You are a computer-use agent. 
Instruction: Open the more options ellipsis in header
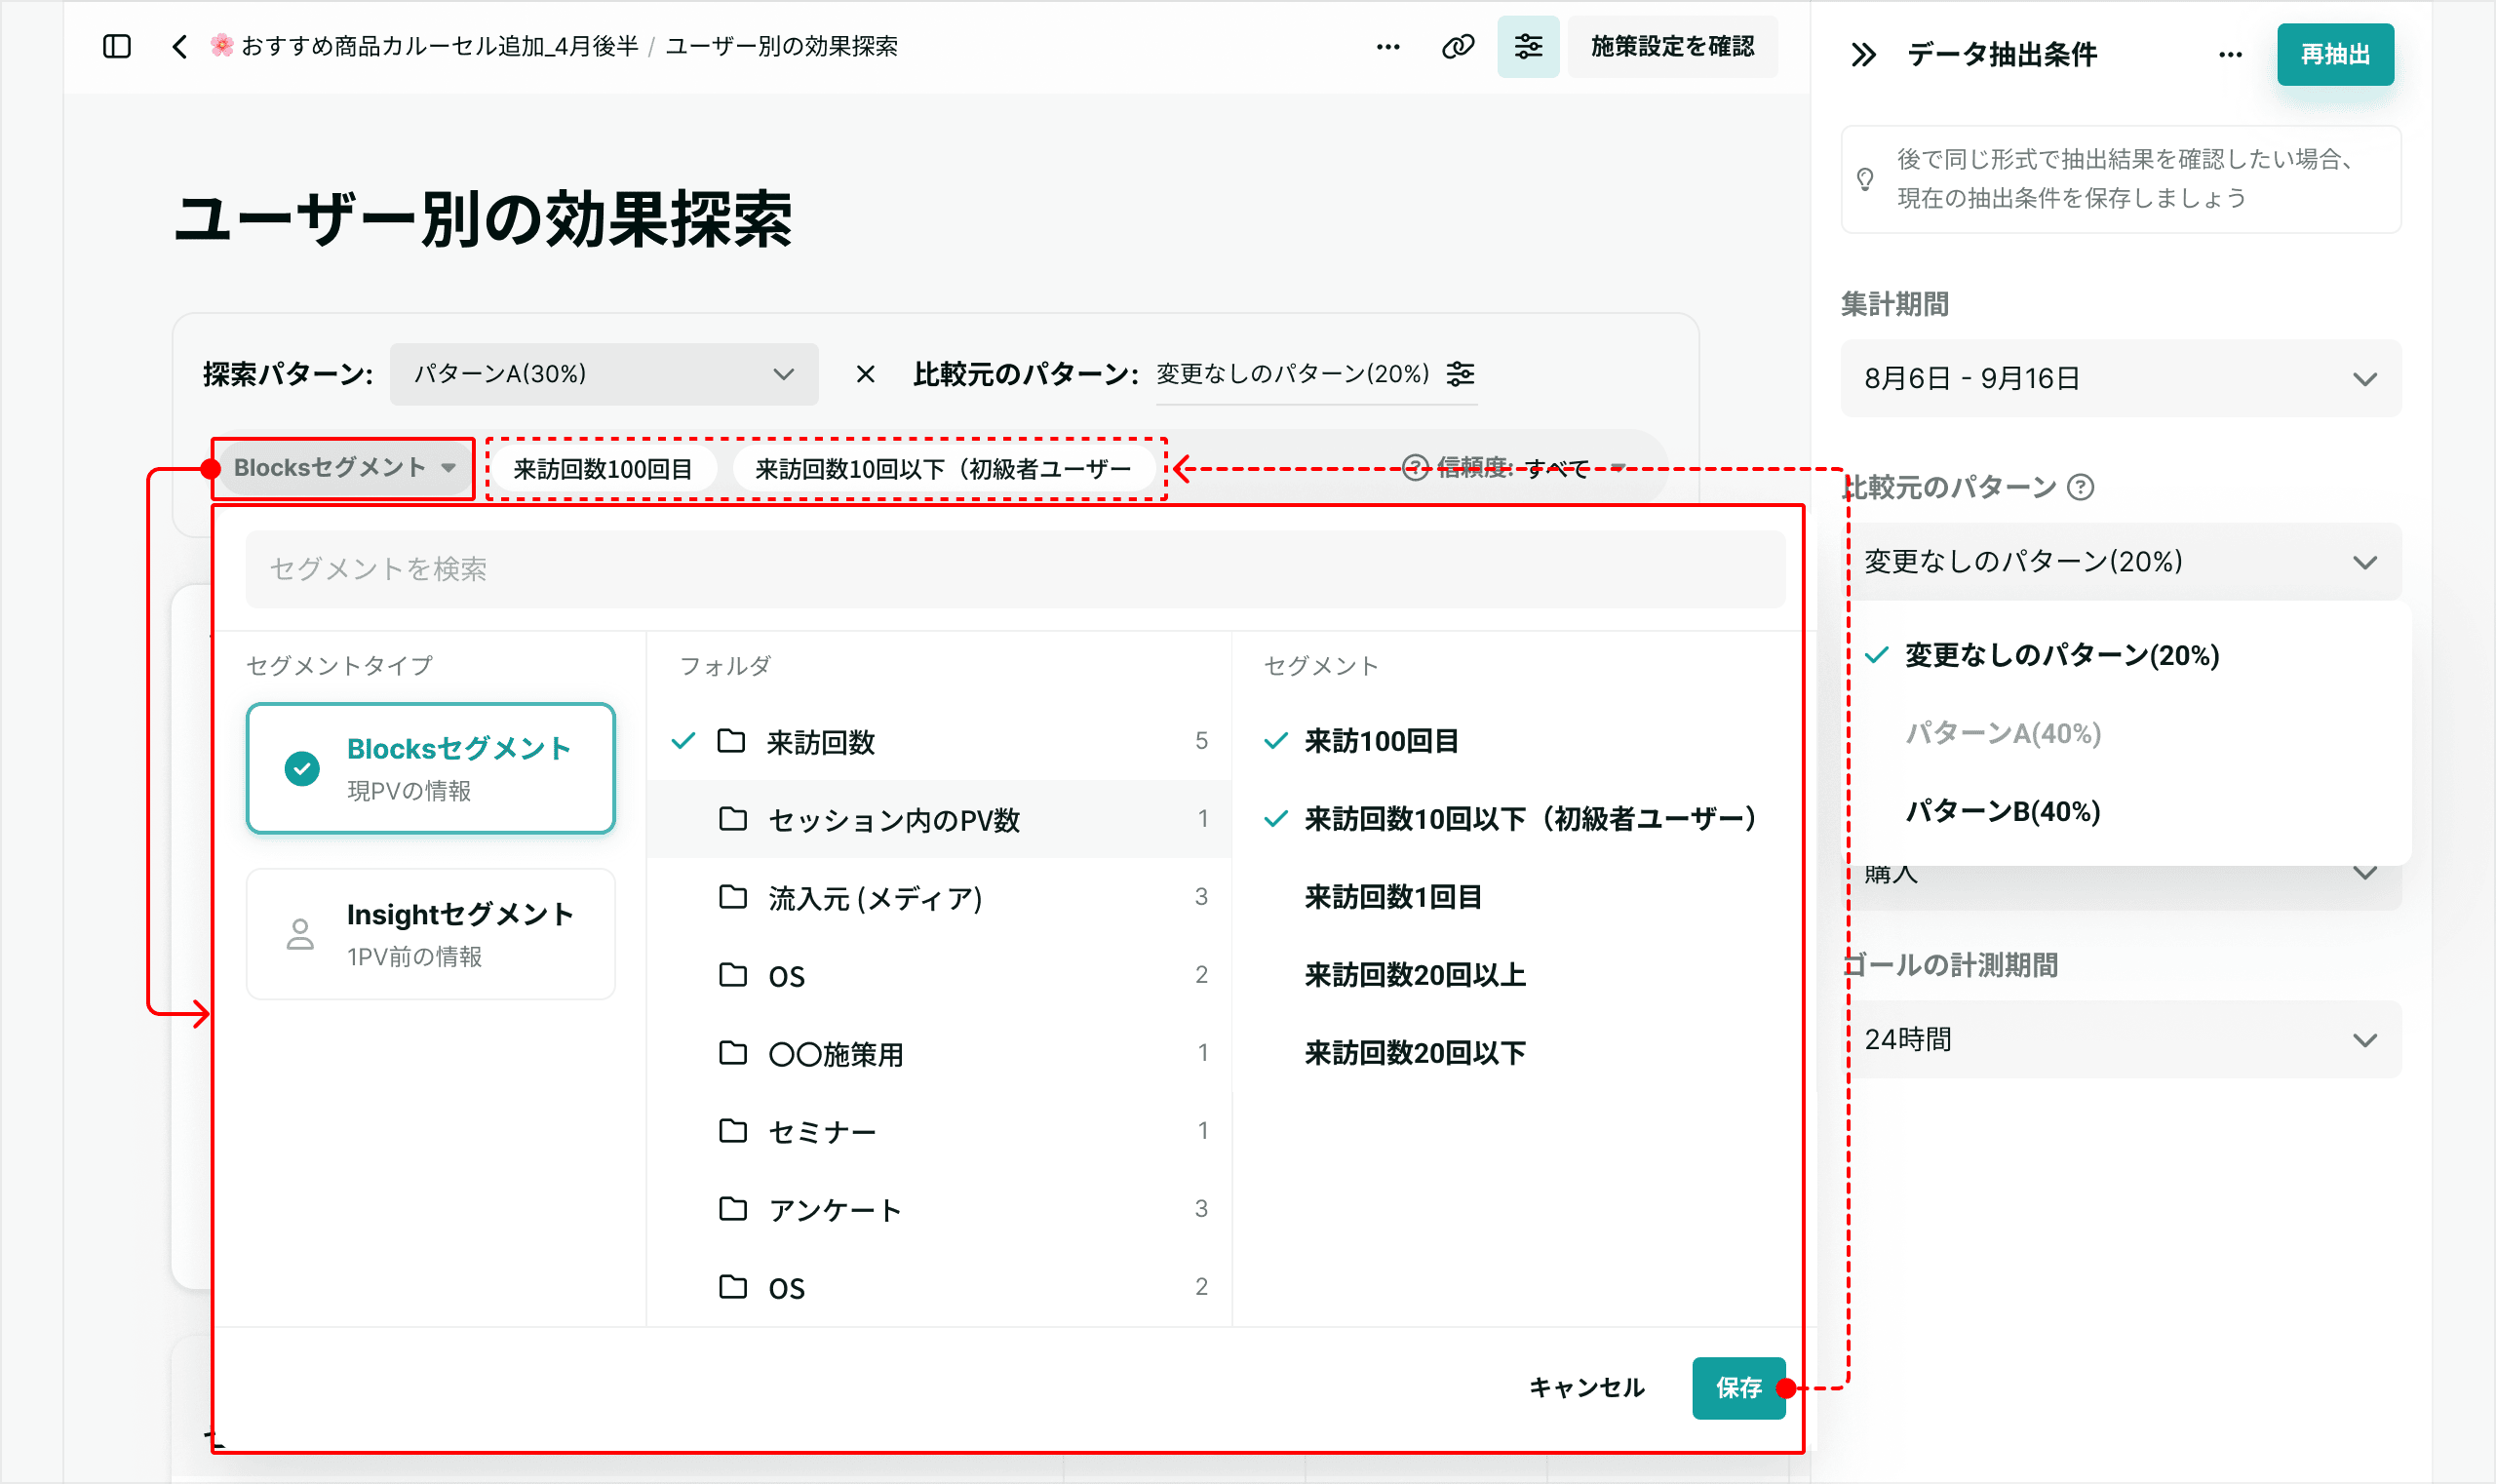click(x=1388, y=47)
